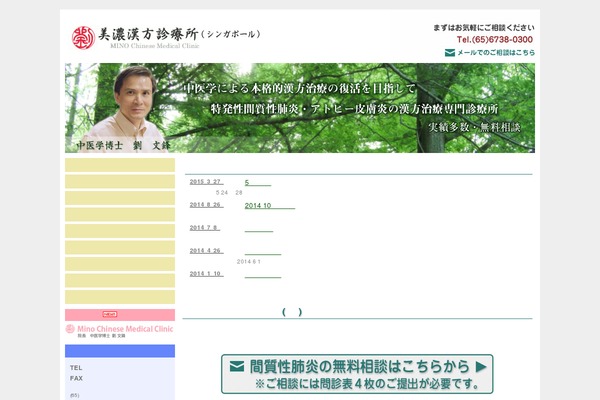
Task: Click the green envelope mail icon in header
Action: point(450,52)
